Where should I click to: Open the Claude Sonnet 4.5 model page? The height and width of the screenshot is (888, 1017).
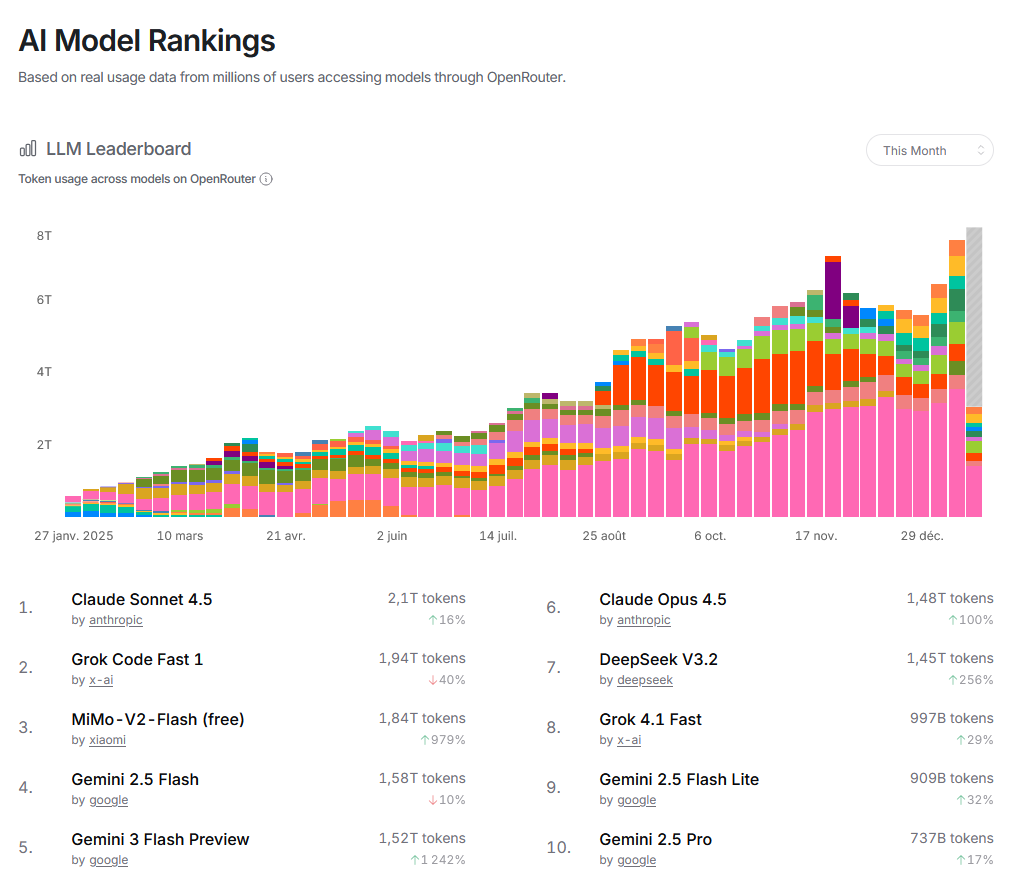pyautogui.click(x=142, y=600)
